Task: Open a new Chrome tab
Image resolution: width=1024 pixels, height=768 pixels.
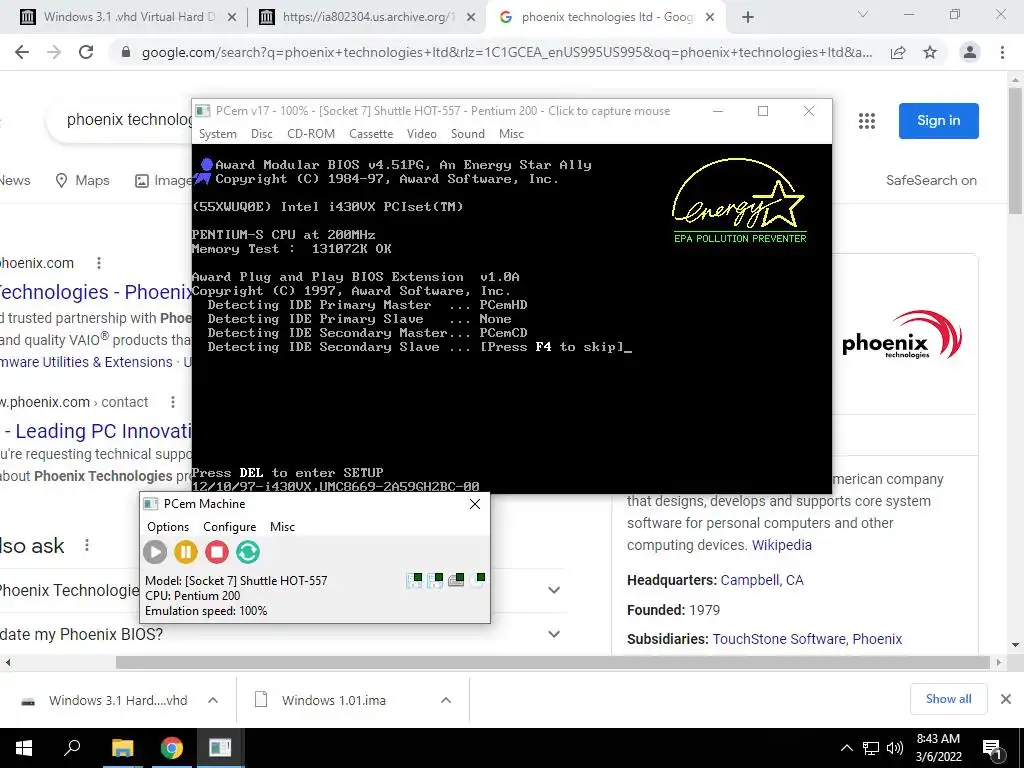Action: [748, 18]
